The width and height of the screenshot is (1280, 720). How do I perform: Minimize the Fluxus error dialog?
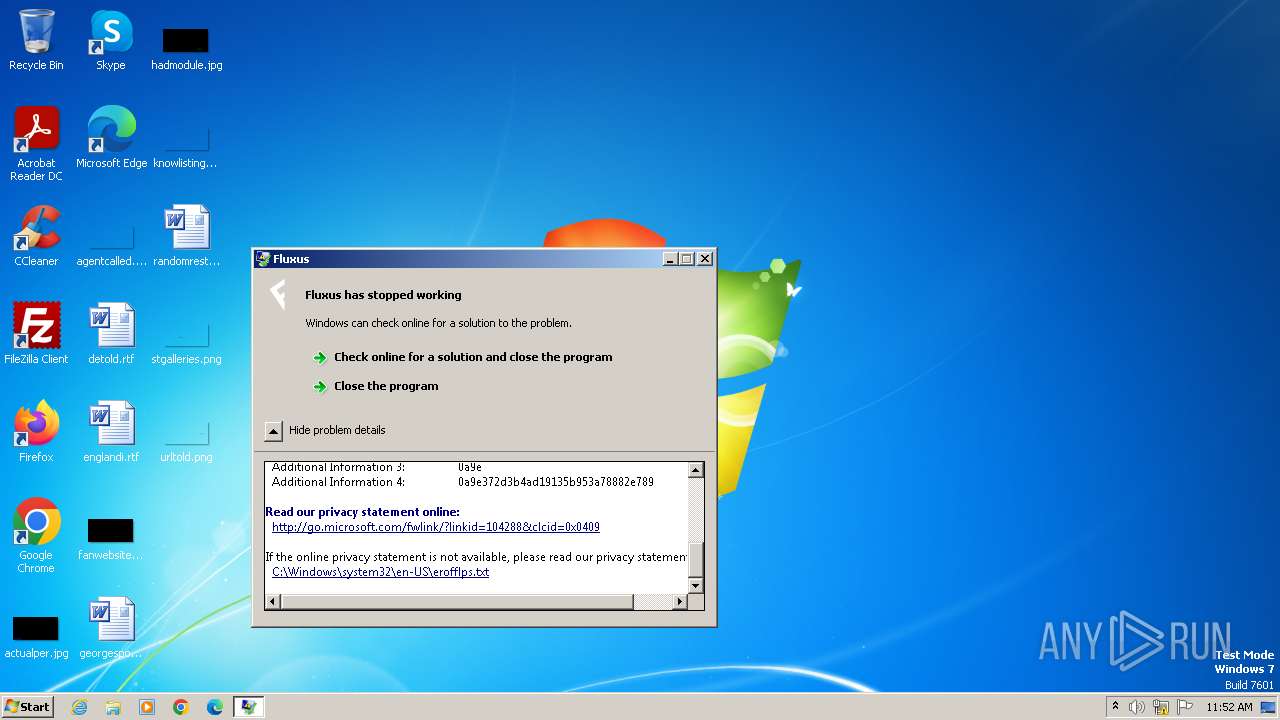pos(670,259)
